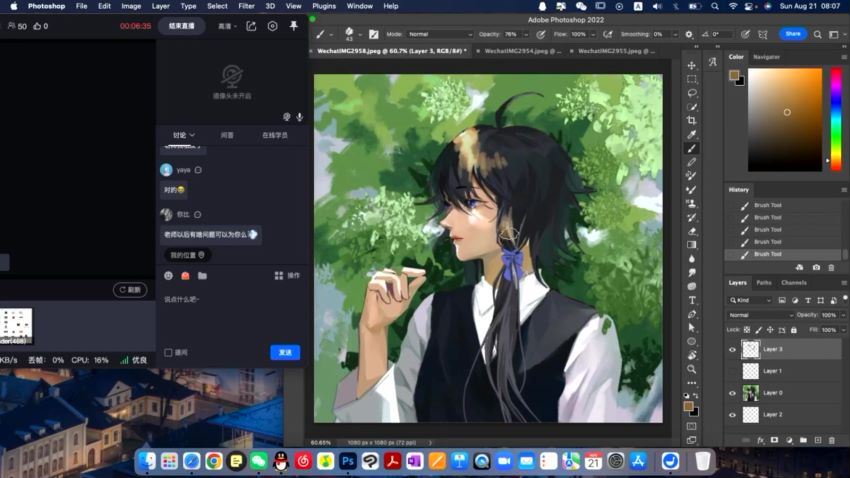Hide Layer 0 eye icon
The height and width of the screenshot is (478, 850).
tap(732, 393)
